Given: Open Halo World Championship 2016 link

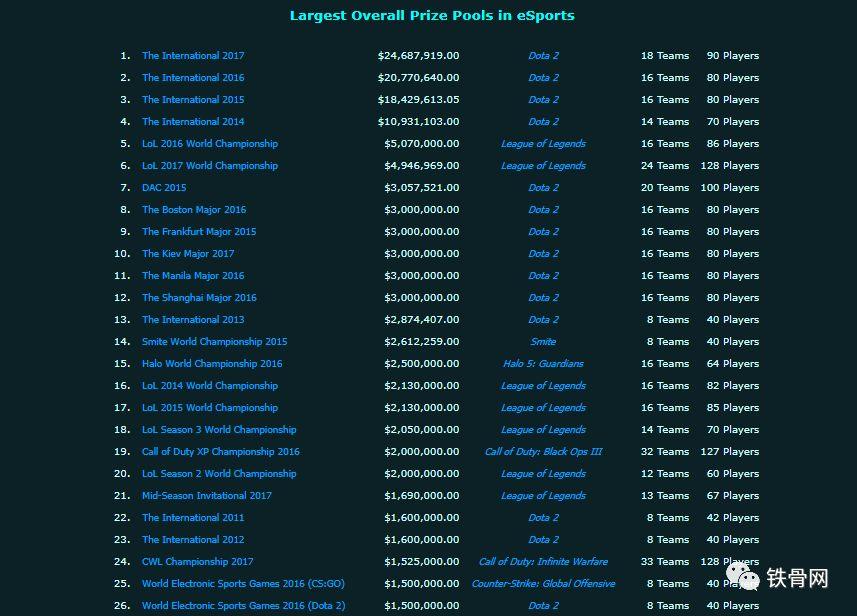Looking at the screenshot, I should [212, 363].
